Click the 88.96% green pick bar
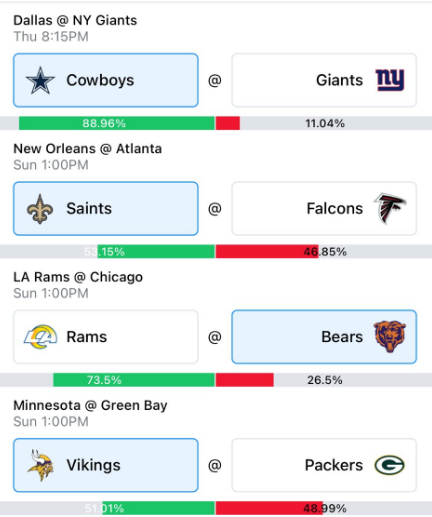The height and width of the screenshot is (517, 432). click(117, 123)
